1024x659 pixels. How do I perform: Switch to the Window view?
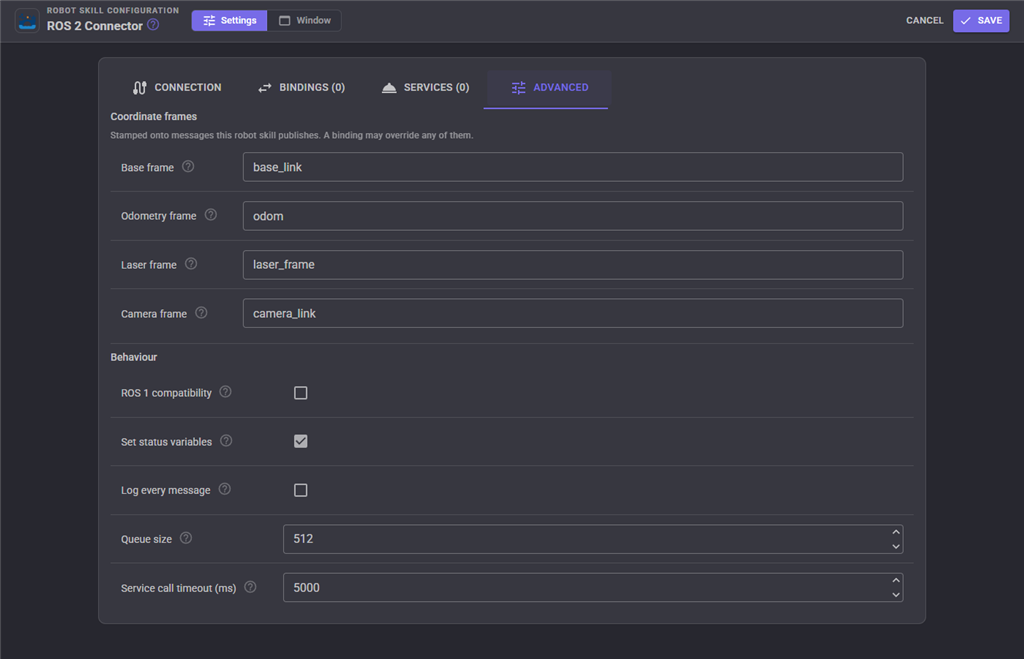304,21
